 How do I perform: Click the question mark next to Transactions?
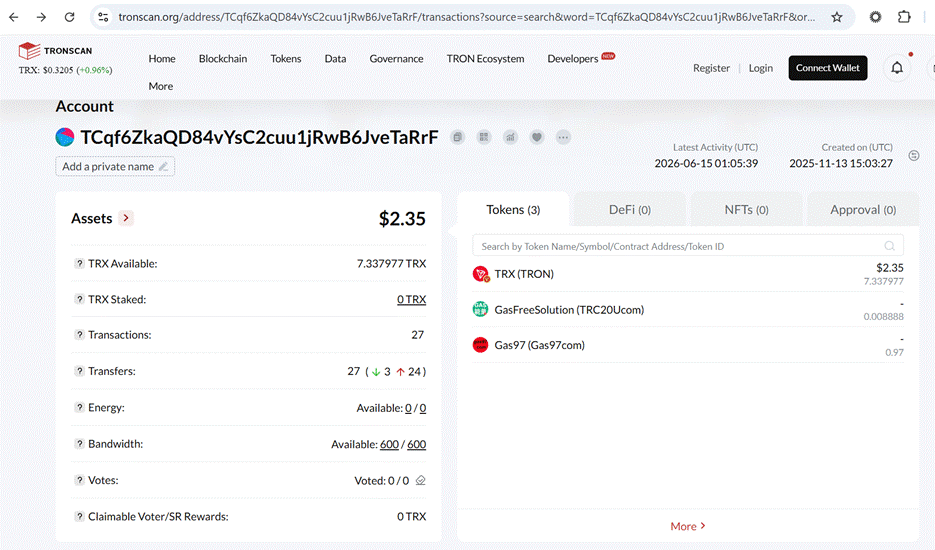(79, 335)
